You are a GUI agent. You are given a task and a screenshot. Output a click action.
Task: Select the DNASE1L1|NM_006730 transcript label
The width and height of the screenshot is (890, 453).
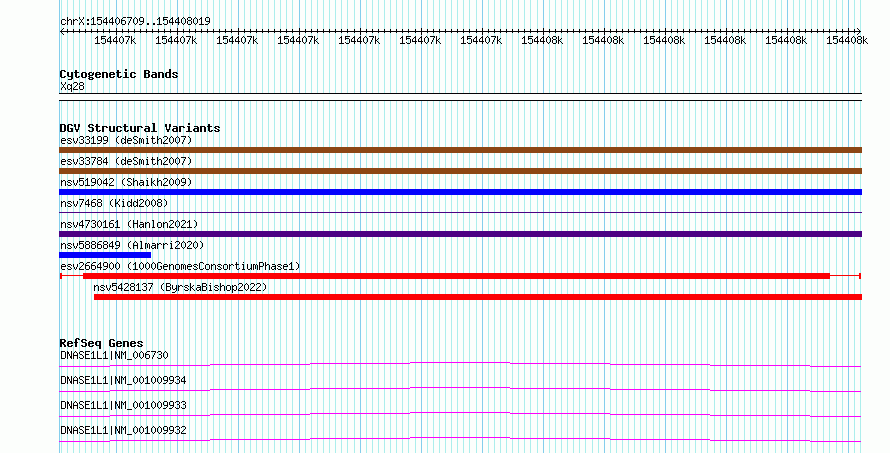pos(114,355)
